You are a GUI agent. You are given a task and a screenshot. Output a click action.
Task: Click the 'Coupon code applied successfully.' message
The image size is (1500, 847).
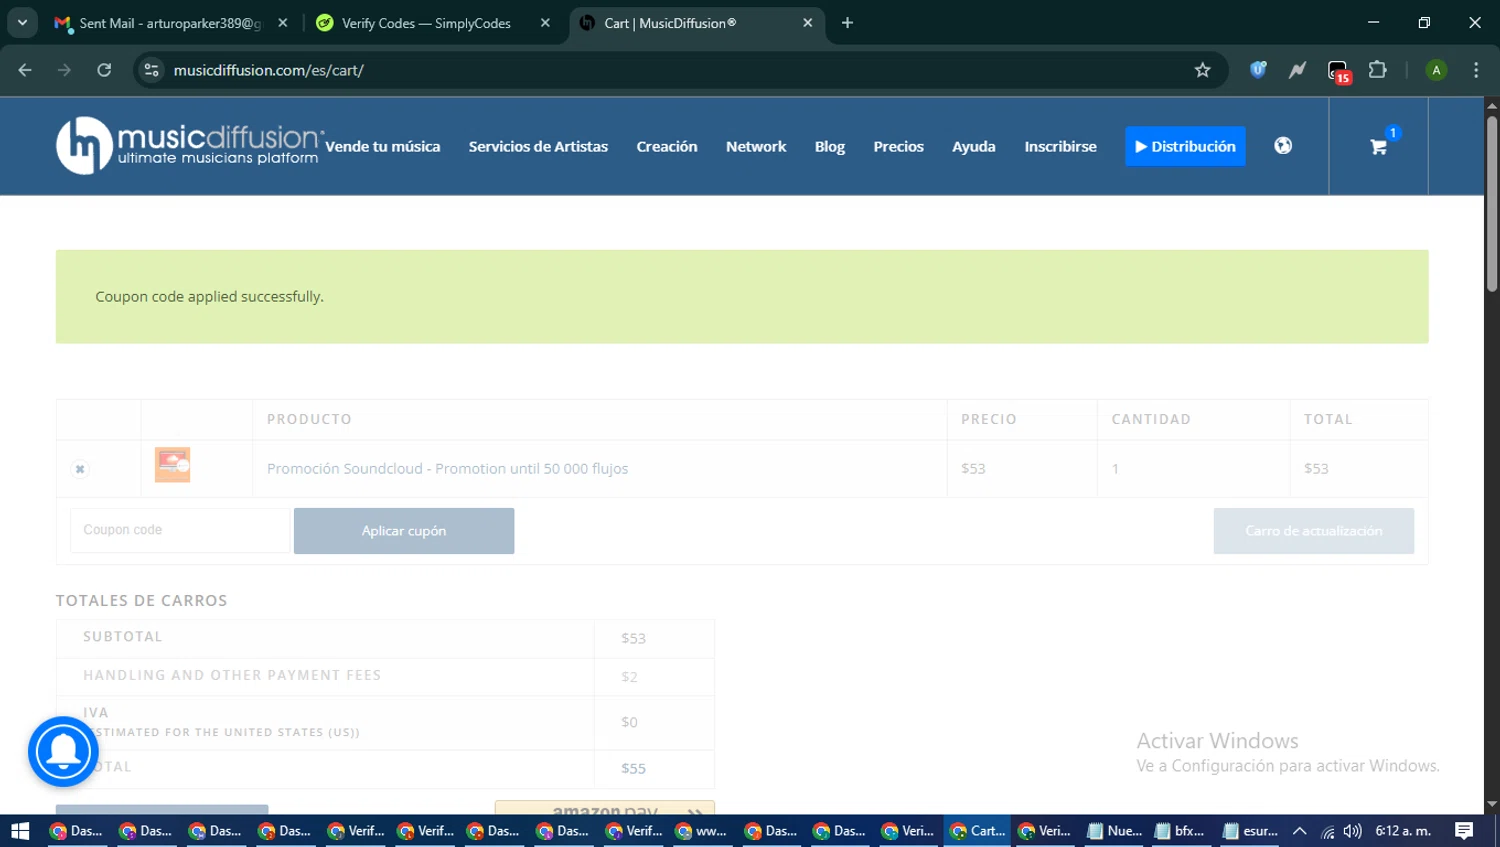(x=209, y=297)
